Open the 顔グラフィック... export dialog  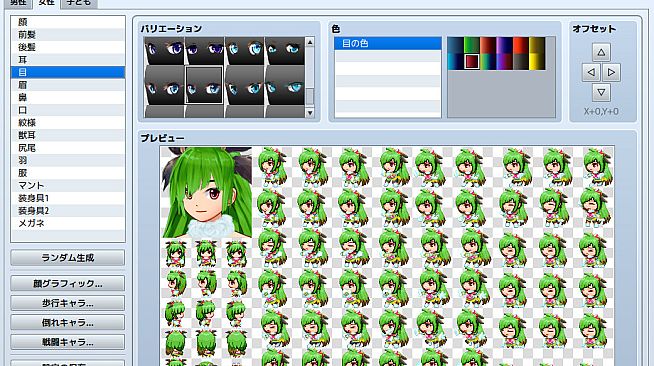coord(68,283)
